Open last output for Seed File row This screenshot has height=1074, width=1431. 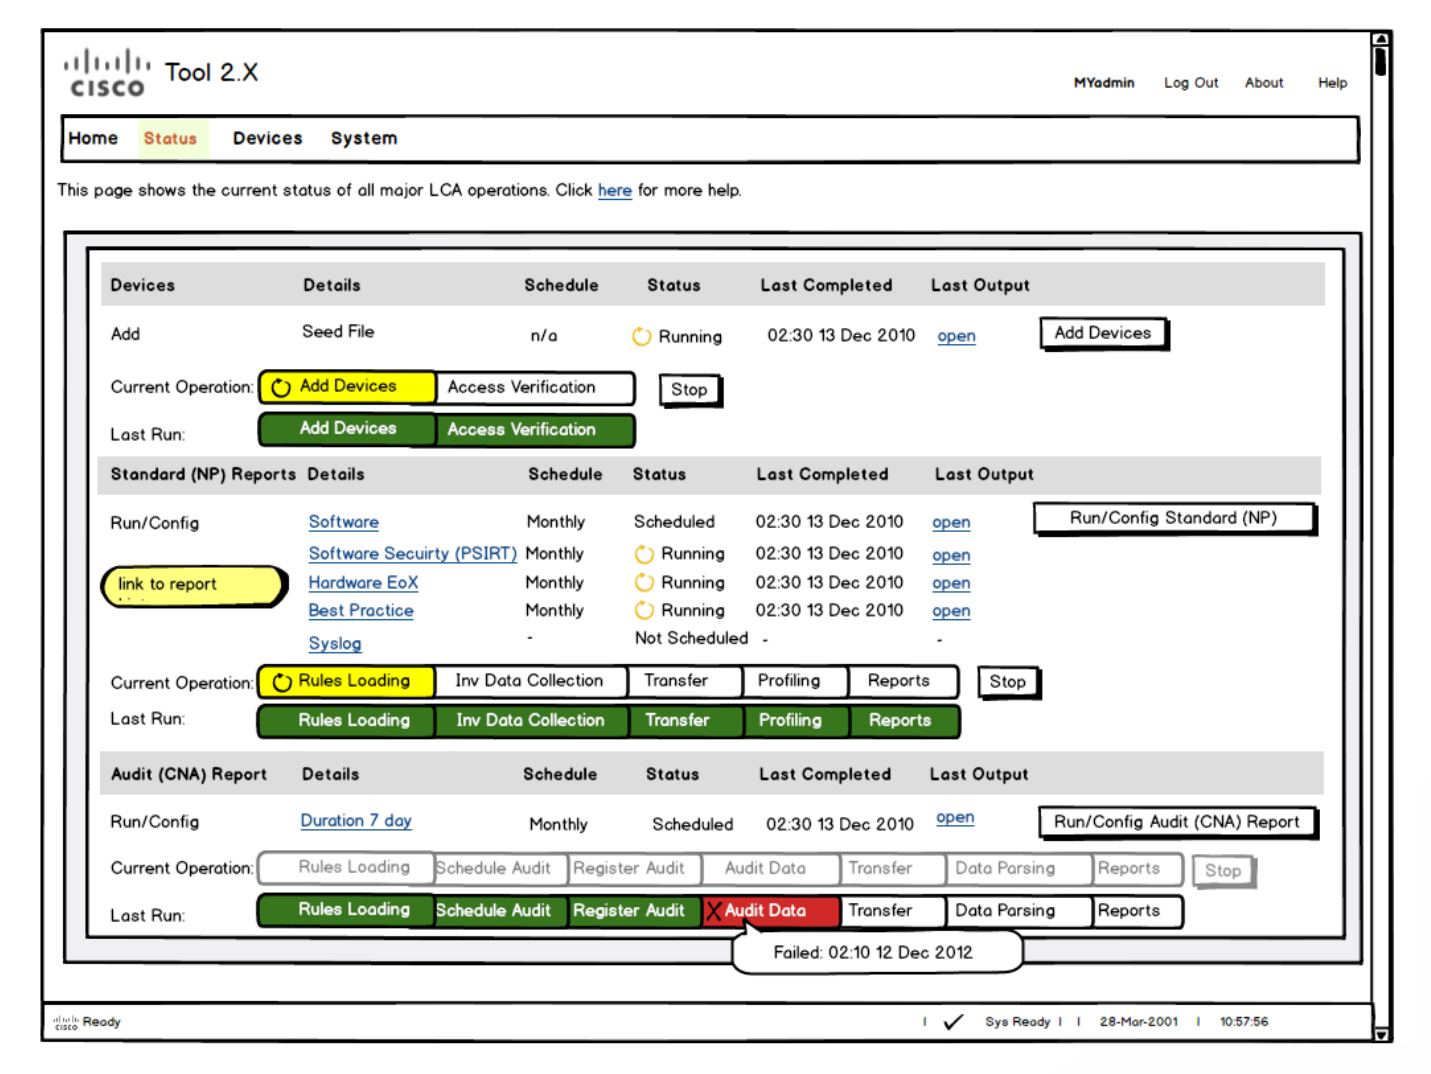click(x=957, y=336)
